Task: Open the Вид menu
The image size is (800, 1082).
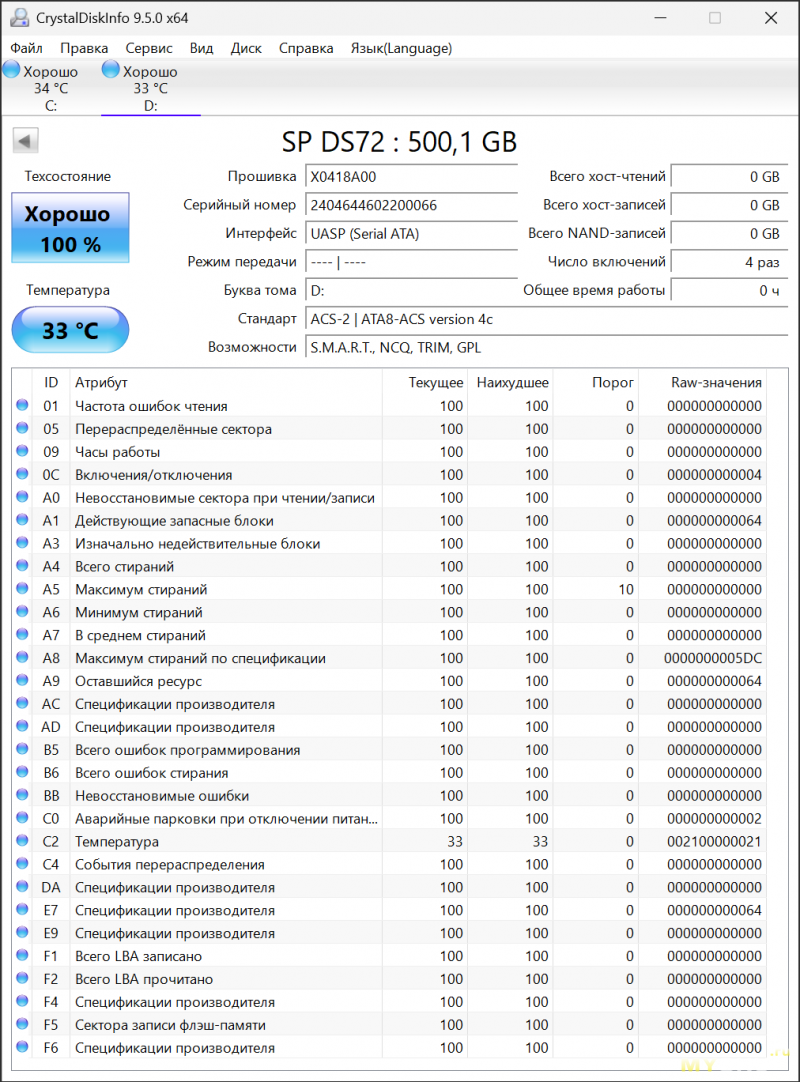Action: pyautogui.click(x=201, y=48)
